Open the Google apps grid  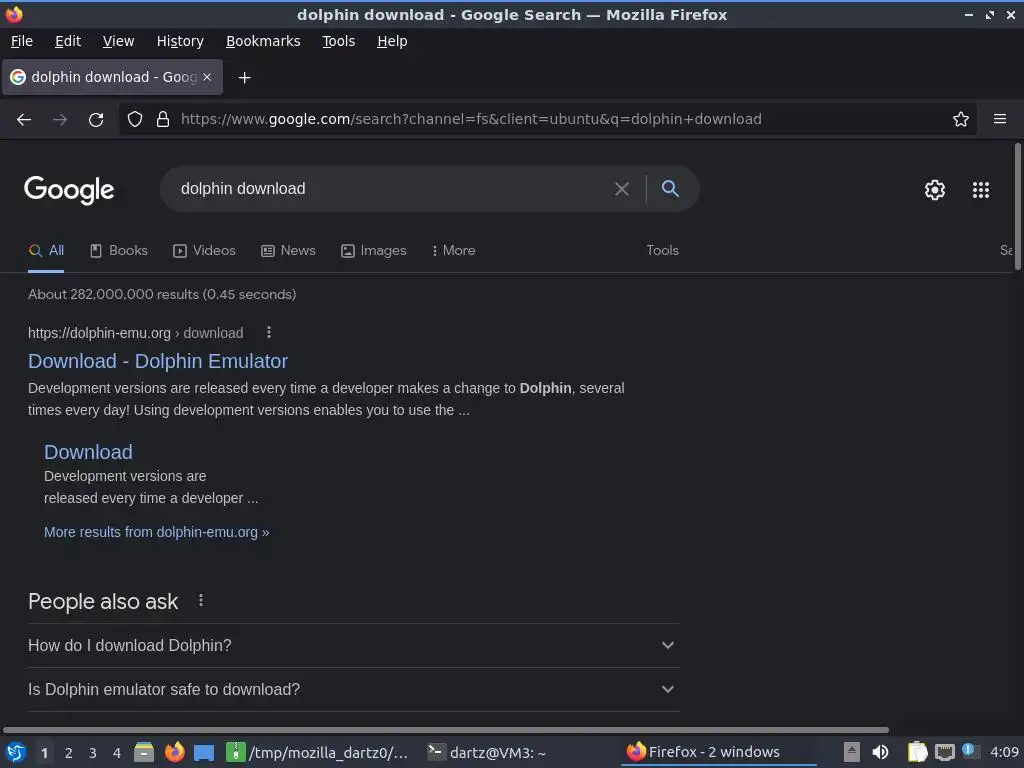pos(981,190)
